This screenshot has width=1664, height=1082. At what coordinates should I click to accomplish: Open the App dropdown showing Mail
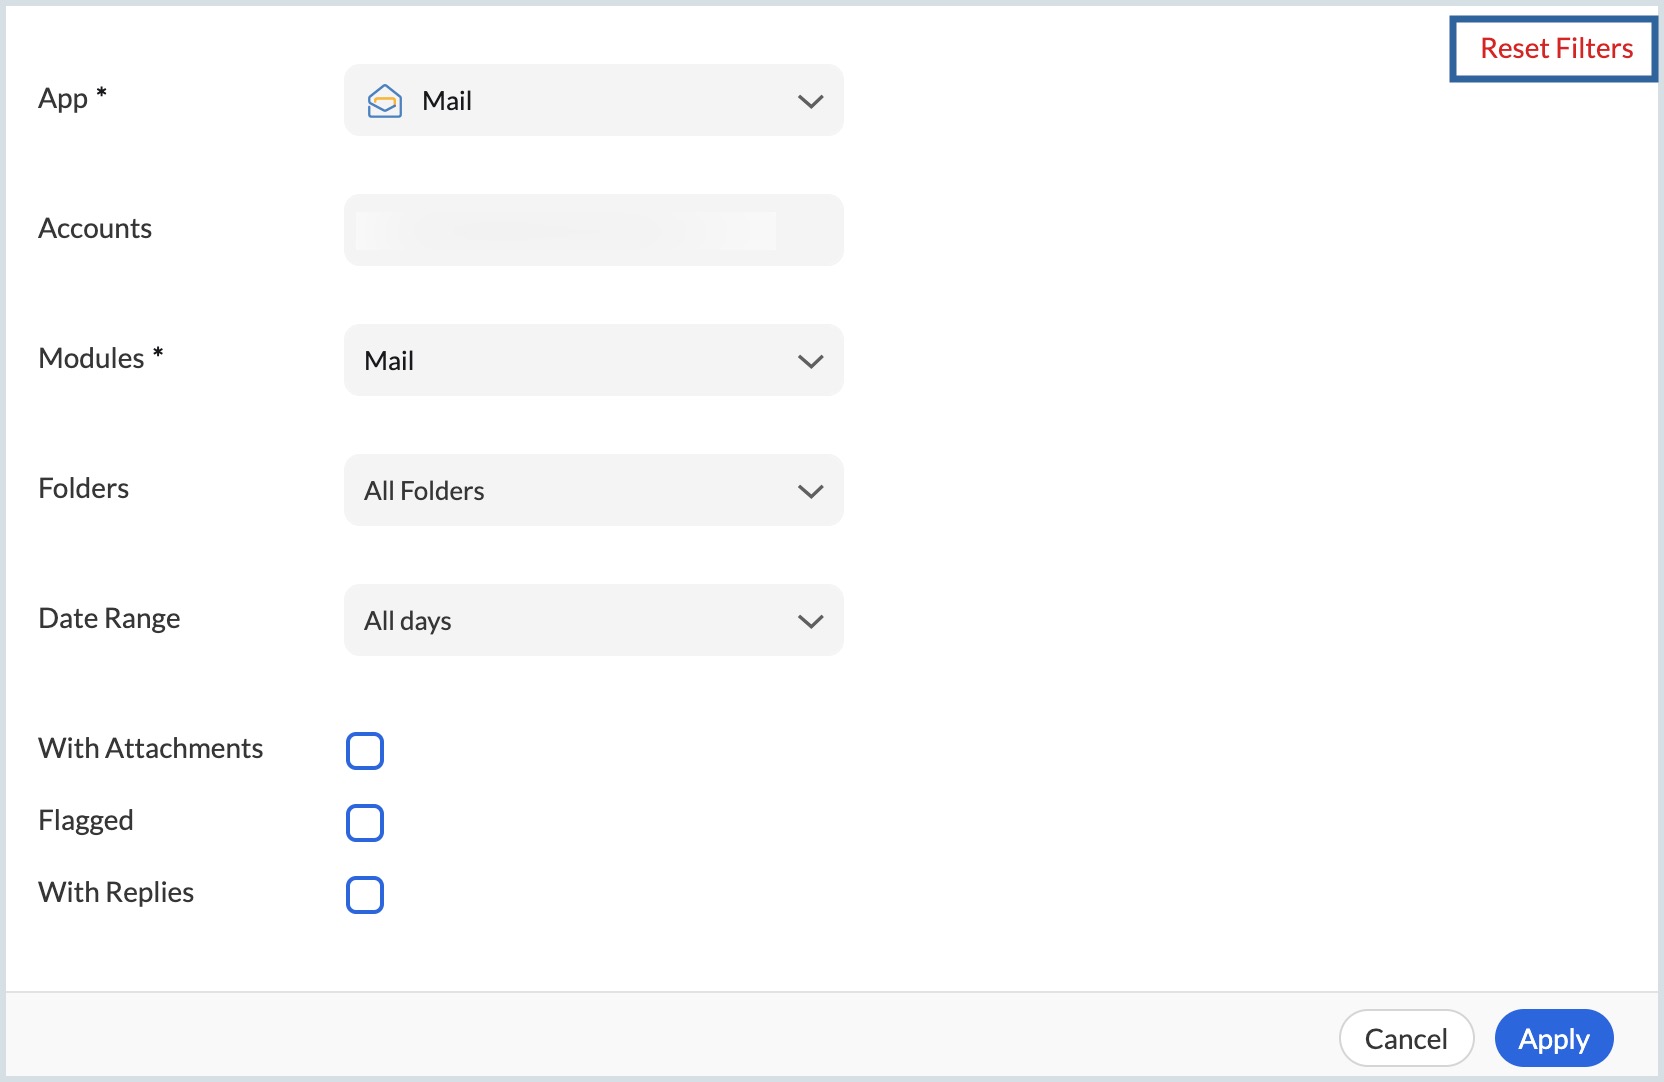click(594, 100)
